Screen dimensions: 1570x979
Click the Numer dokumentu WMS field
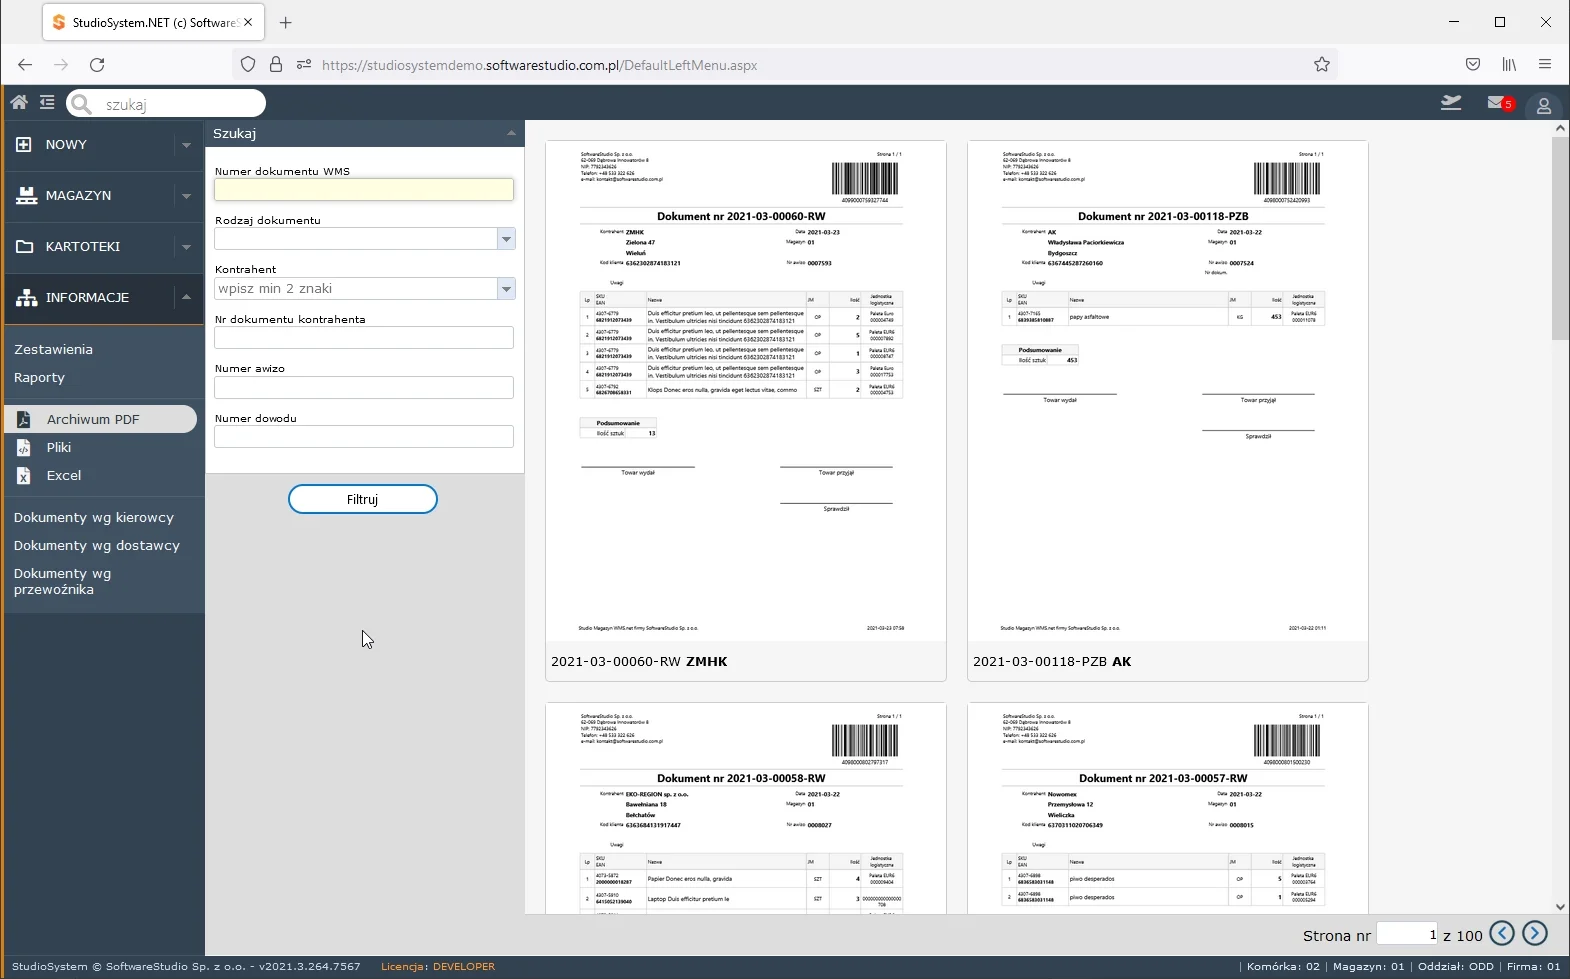[364, 190]
